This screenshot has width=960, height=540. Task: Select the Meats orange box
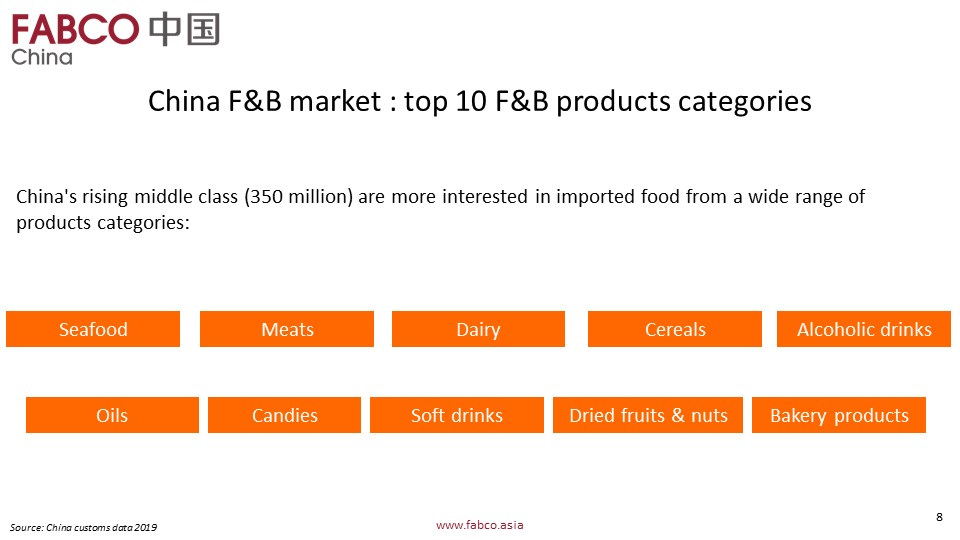[287, 329]
